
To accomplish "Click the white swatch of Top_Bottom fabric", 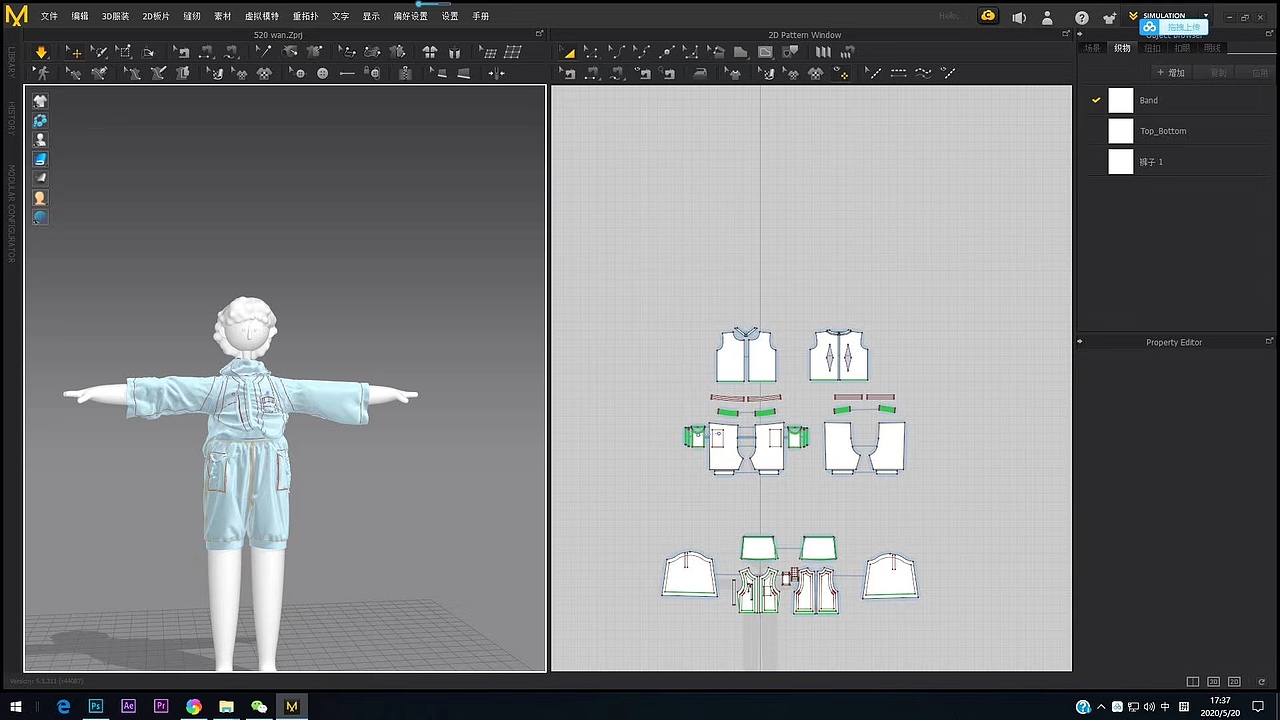I will point(1121,131).
